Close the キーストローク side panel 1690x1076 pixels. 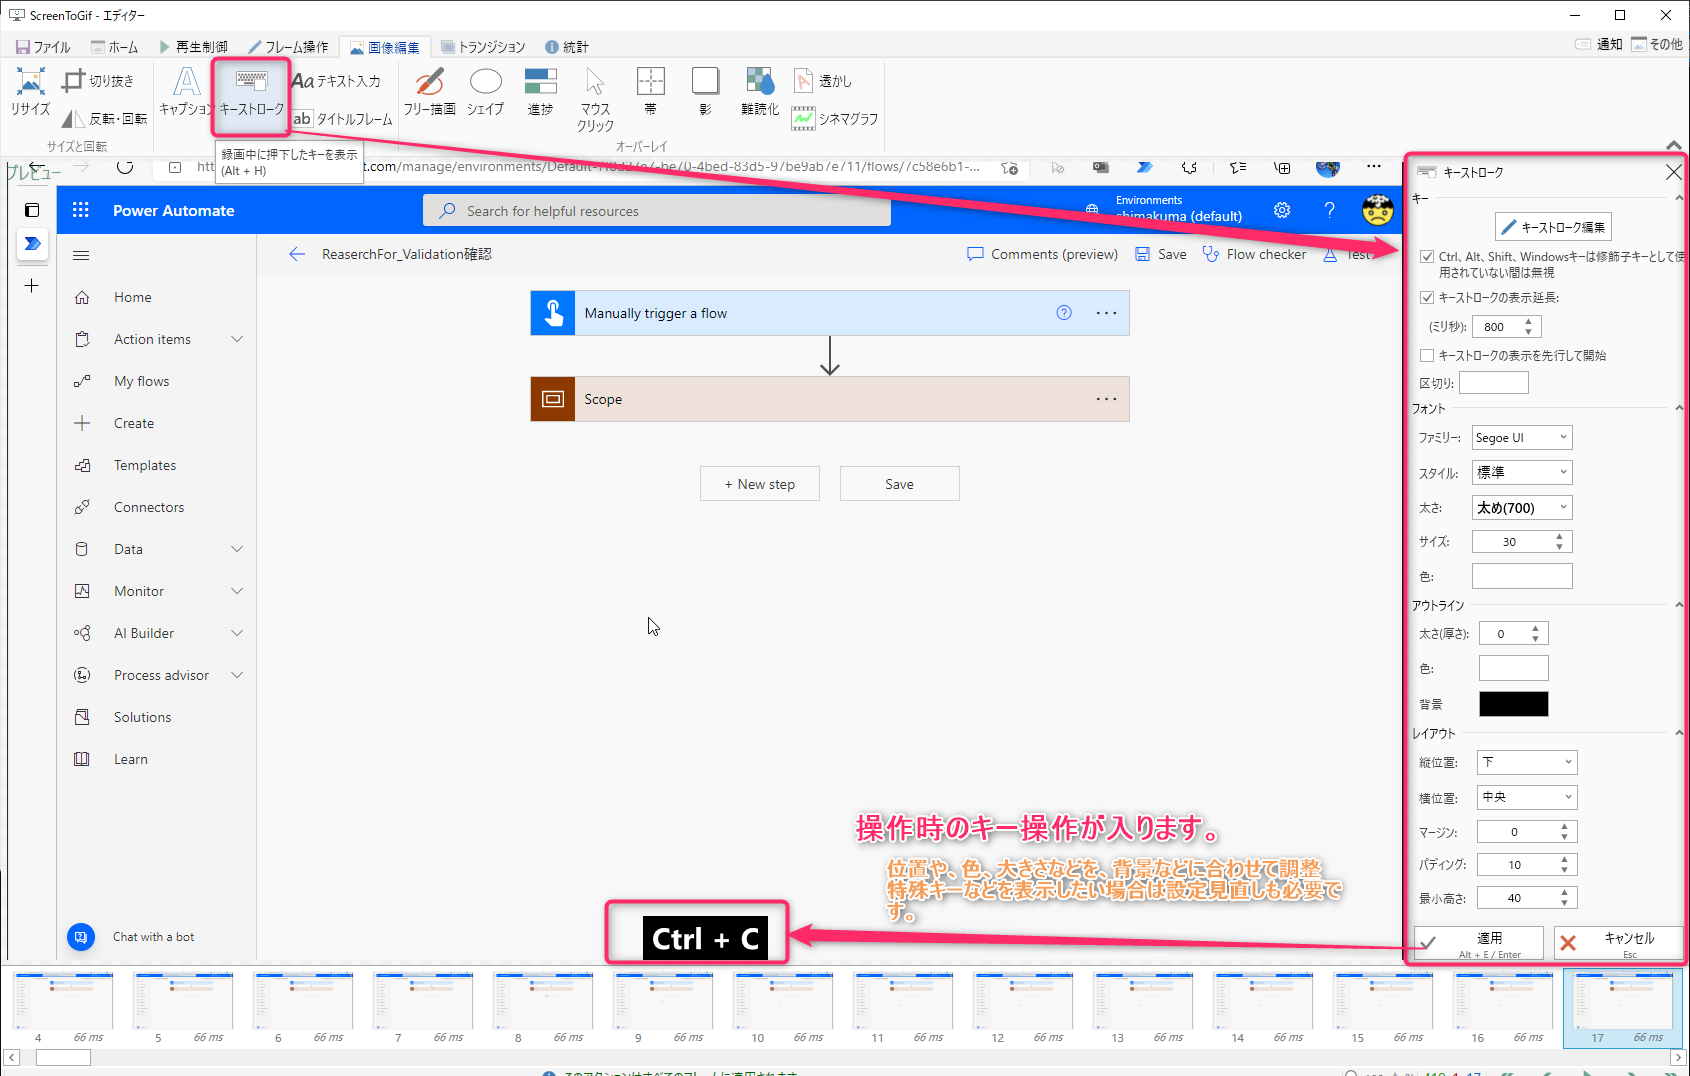pos(1673,172)
